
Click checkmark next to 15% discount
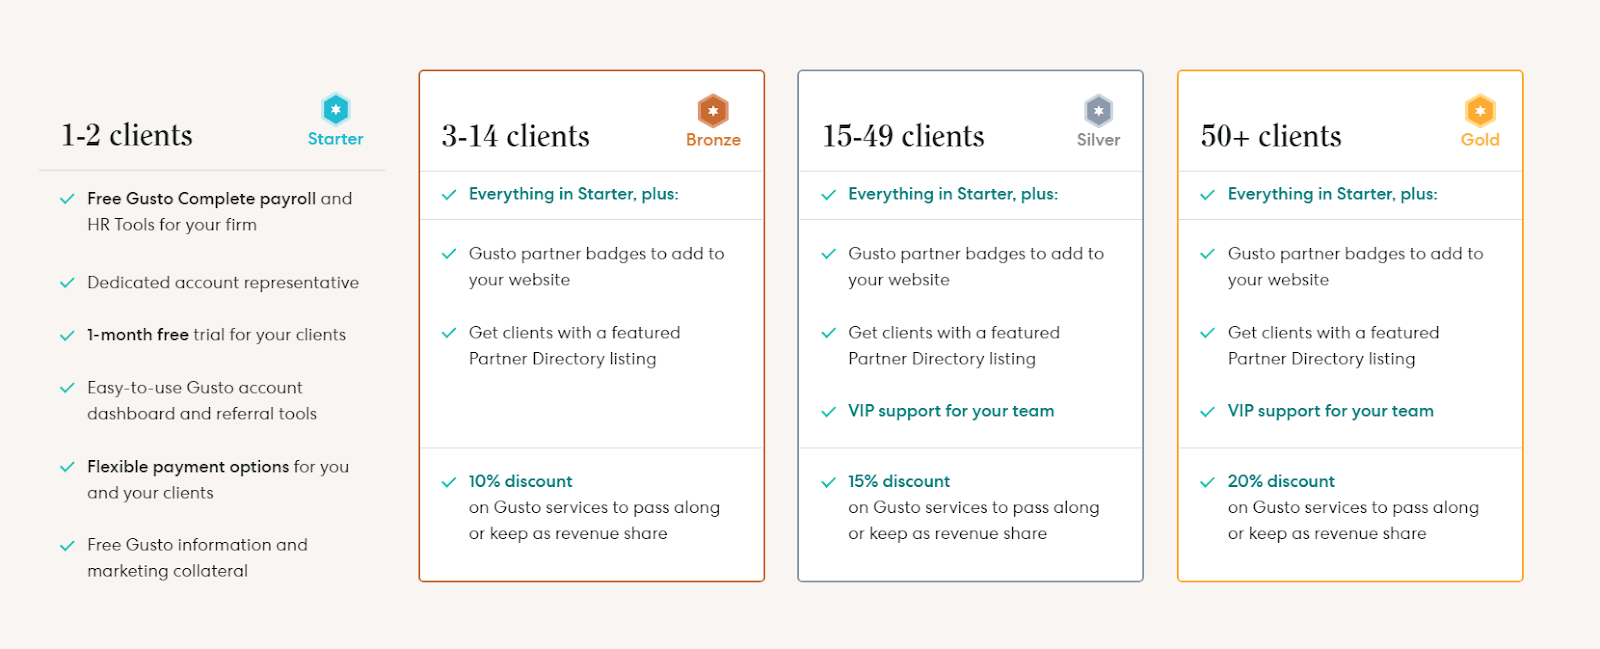828,482
